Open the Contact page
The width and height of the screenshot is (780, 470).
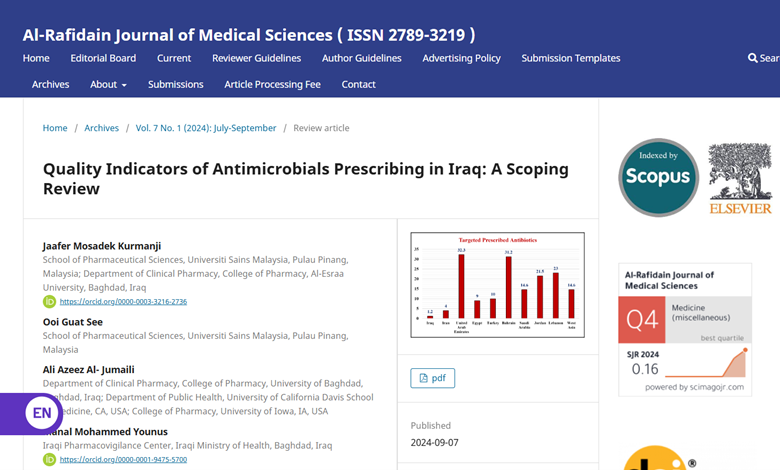358,84
